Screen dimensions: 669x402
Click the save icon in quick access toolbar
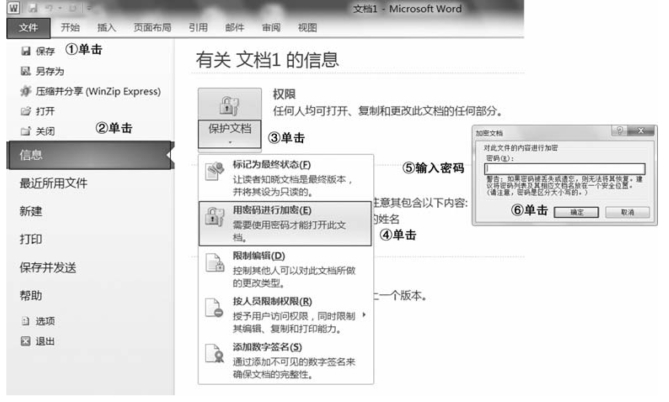[x=33, y=8]
